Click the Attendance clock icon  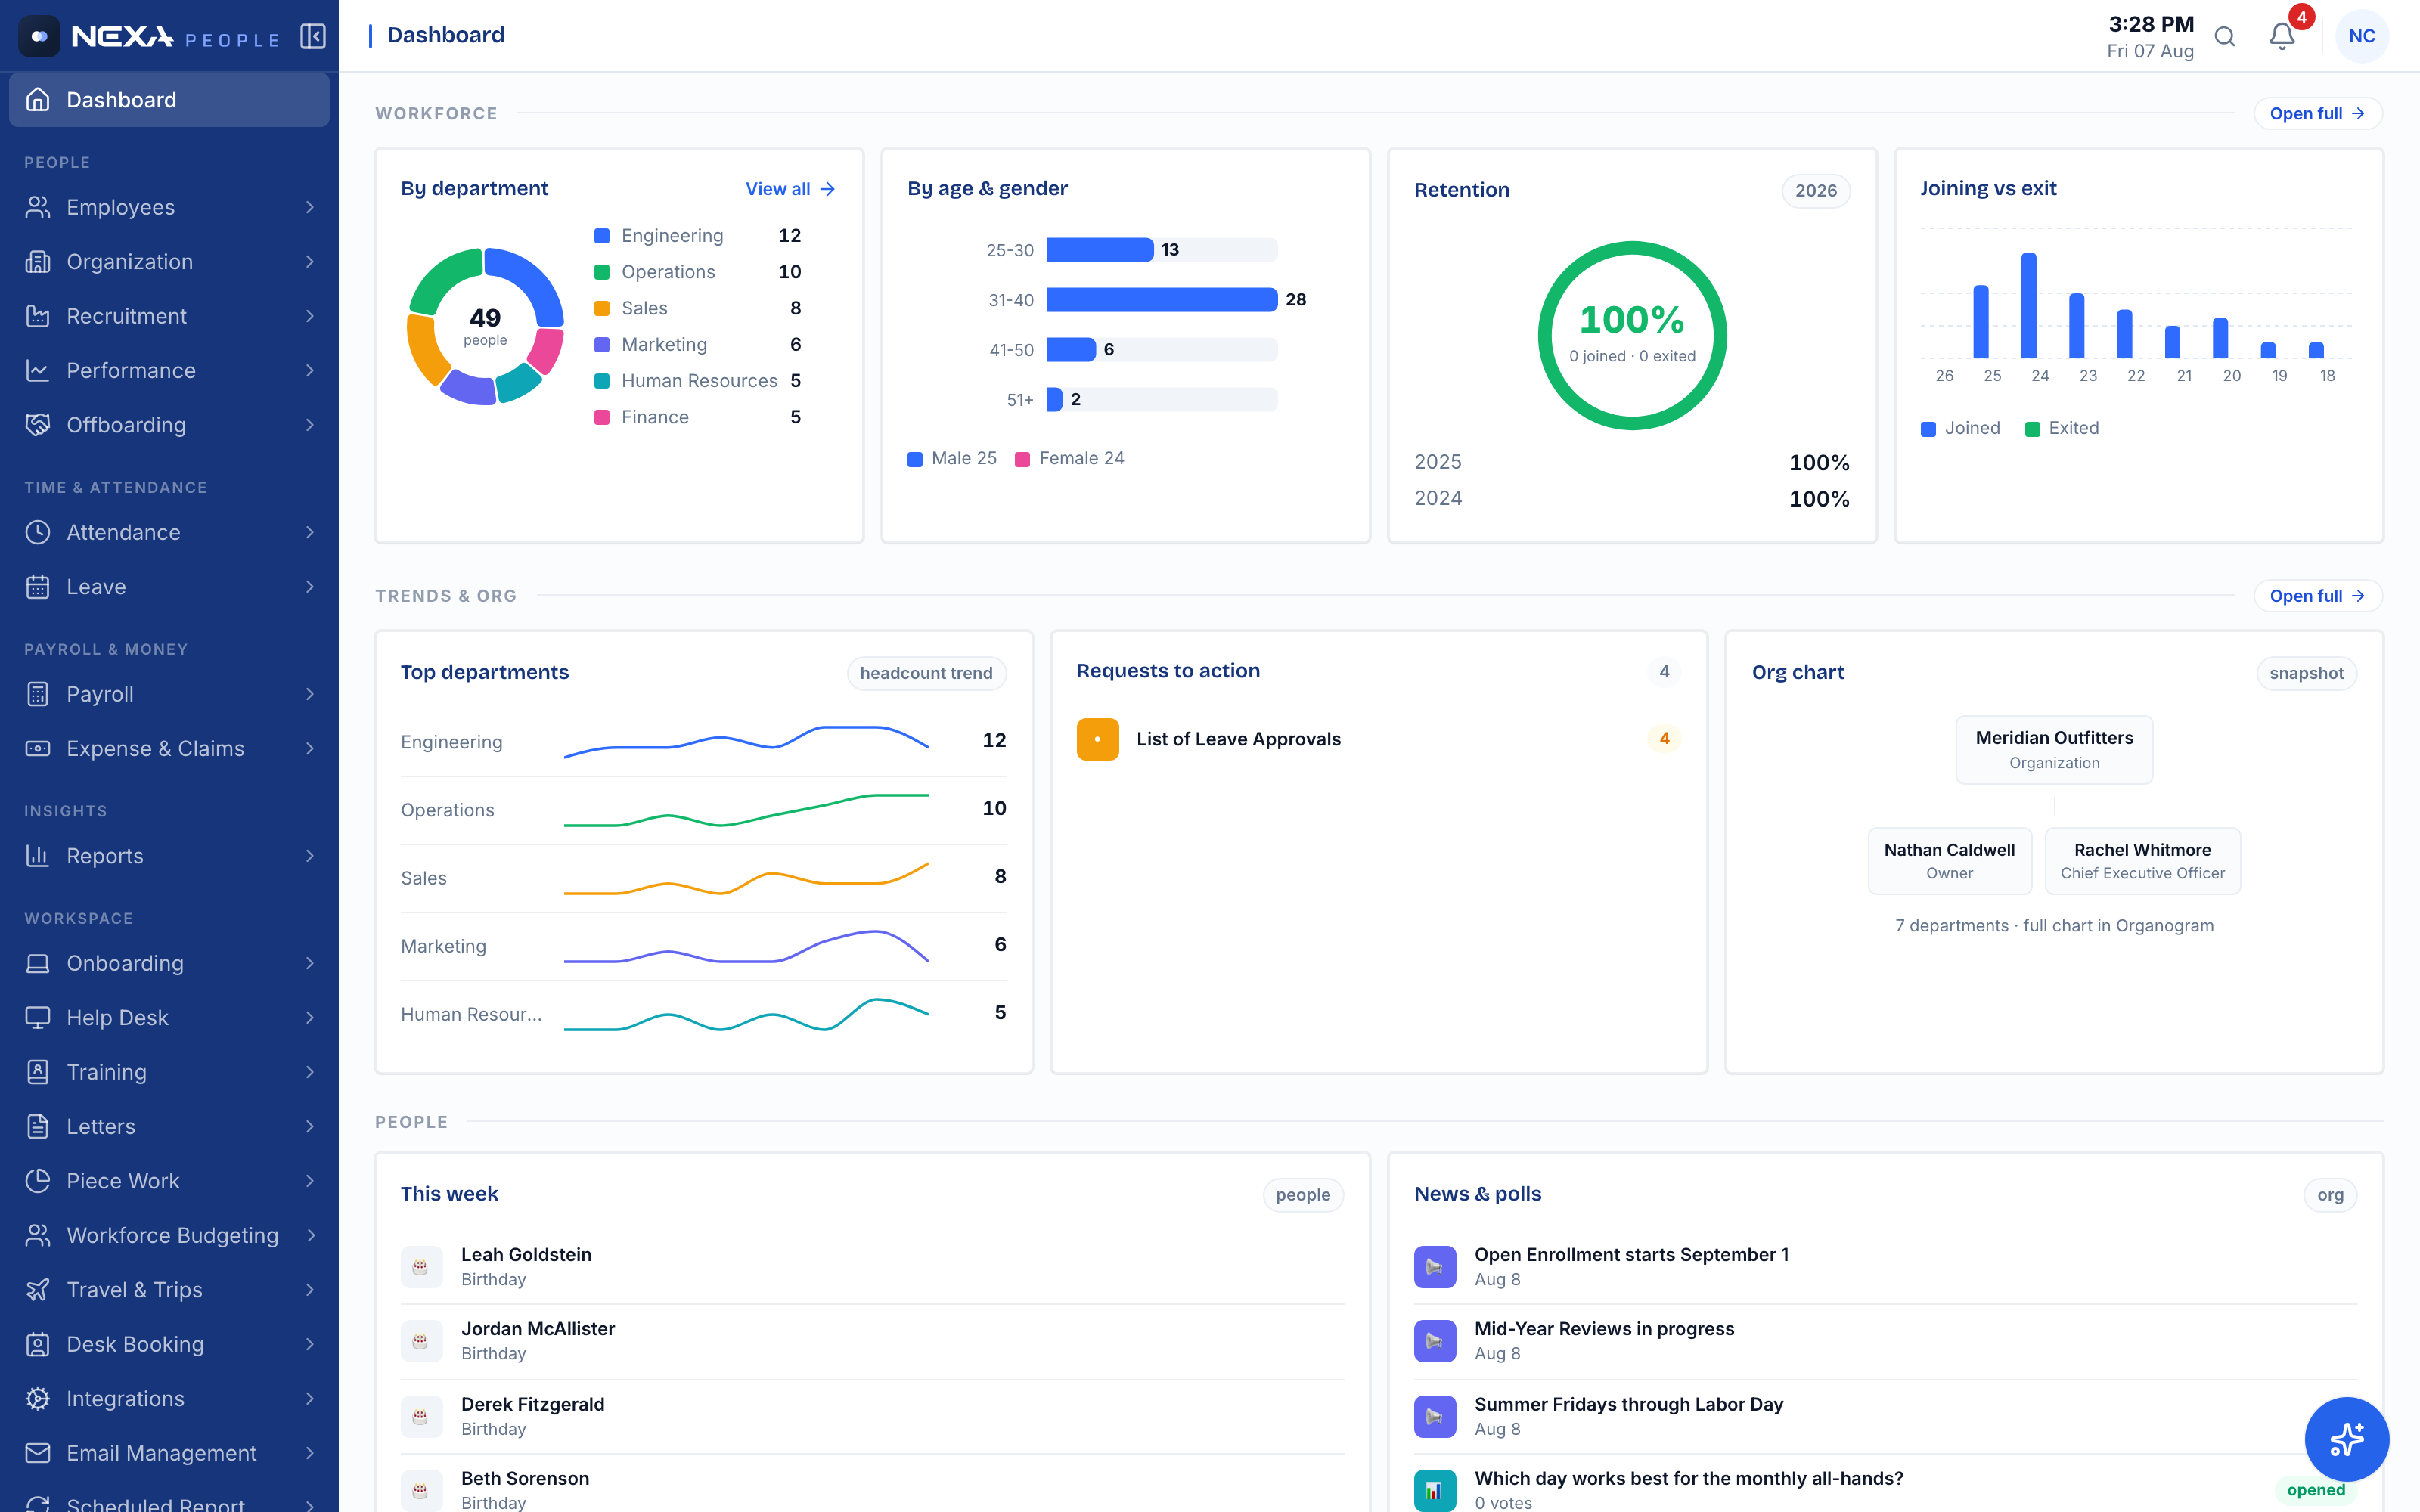(38, 532)
